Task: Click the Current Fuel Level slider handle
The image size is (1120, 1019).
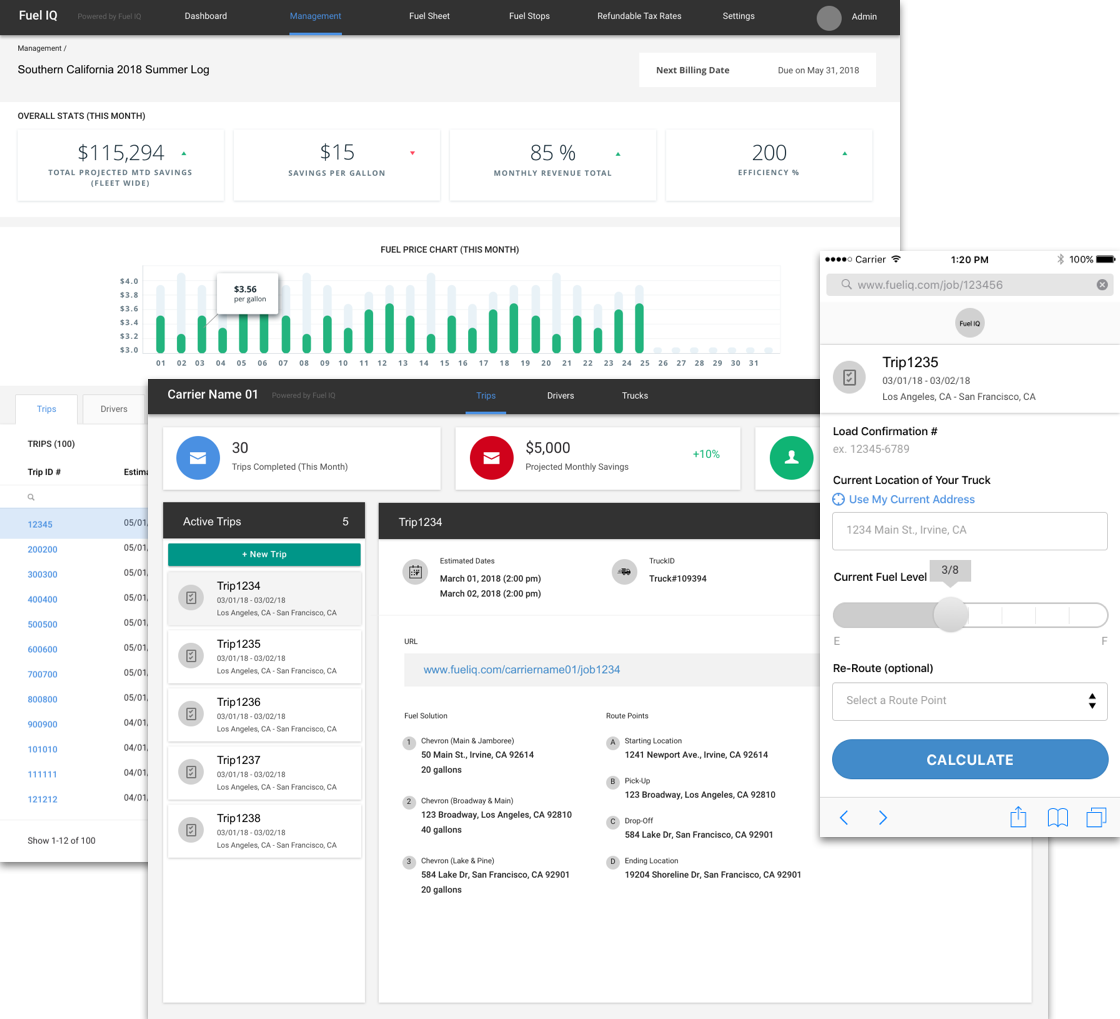Action: (x=950, y=615)
